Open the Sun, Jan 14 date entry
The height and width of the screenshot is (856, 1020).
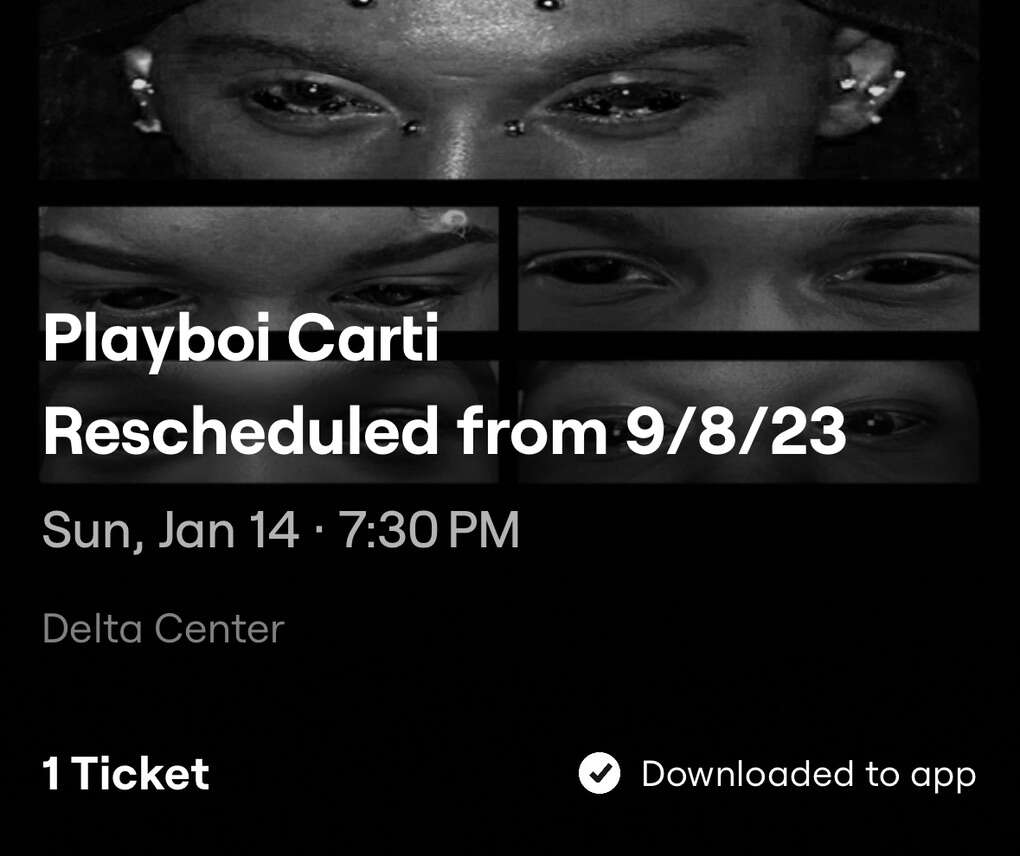pos(170,529)
